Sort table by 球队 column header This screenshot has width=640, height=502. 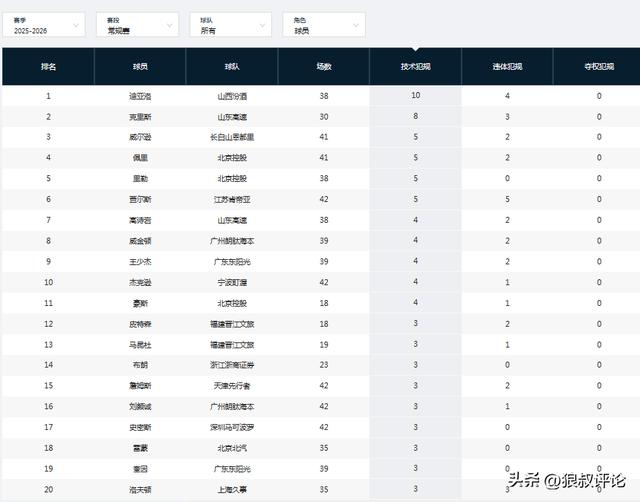[232, 67]
